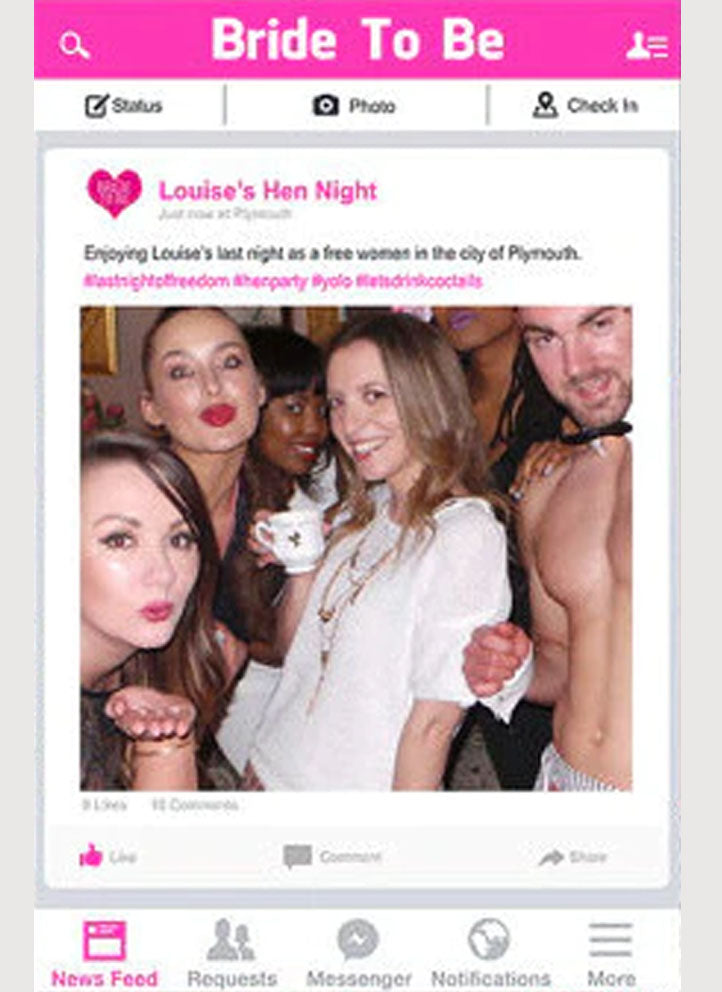
Task: Tap the Share arrow icon
Action: pyautogui.click(x=551, y=857)
